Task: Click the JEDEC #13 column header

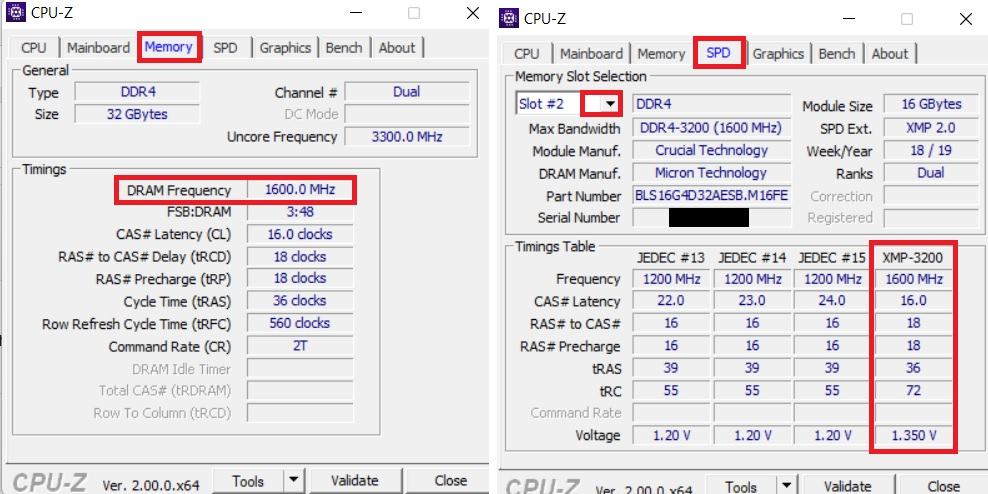Action: coord(671,257)
